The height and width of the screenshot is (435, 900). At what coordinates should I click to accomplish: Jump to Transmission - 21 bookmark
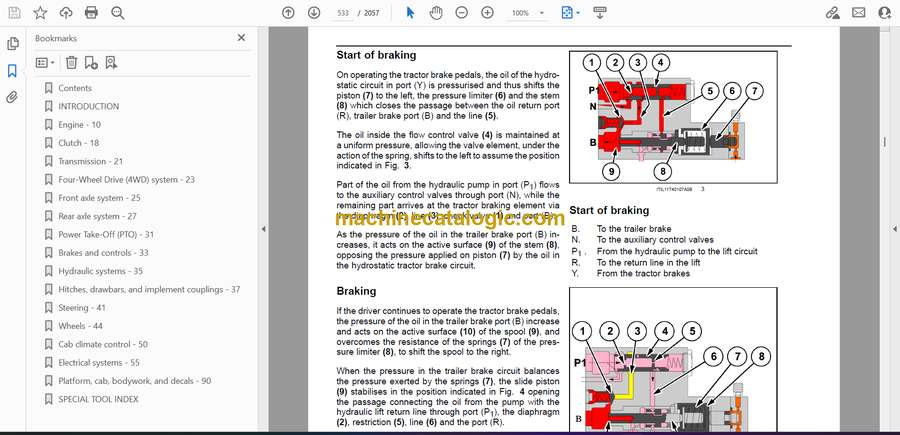pos(90,161)
